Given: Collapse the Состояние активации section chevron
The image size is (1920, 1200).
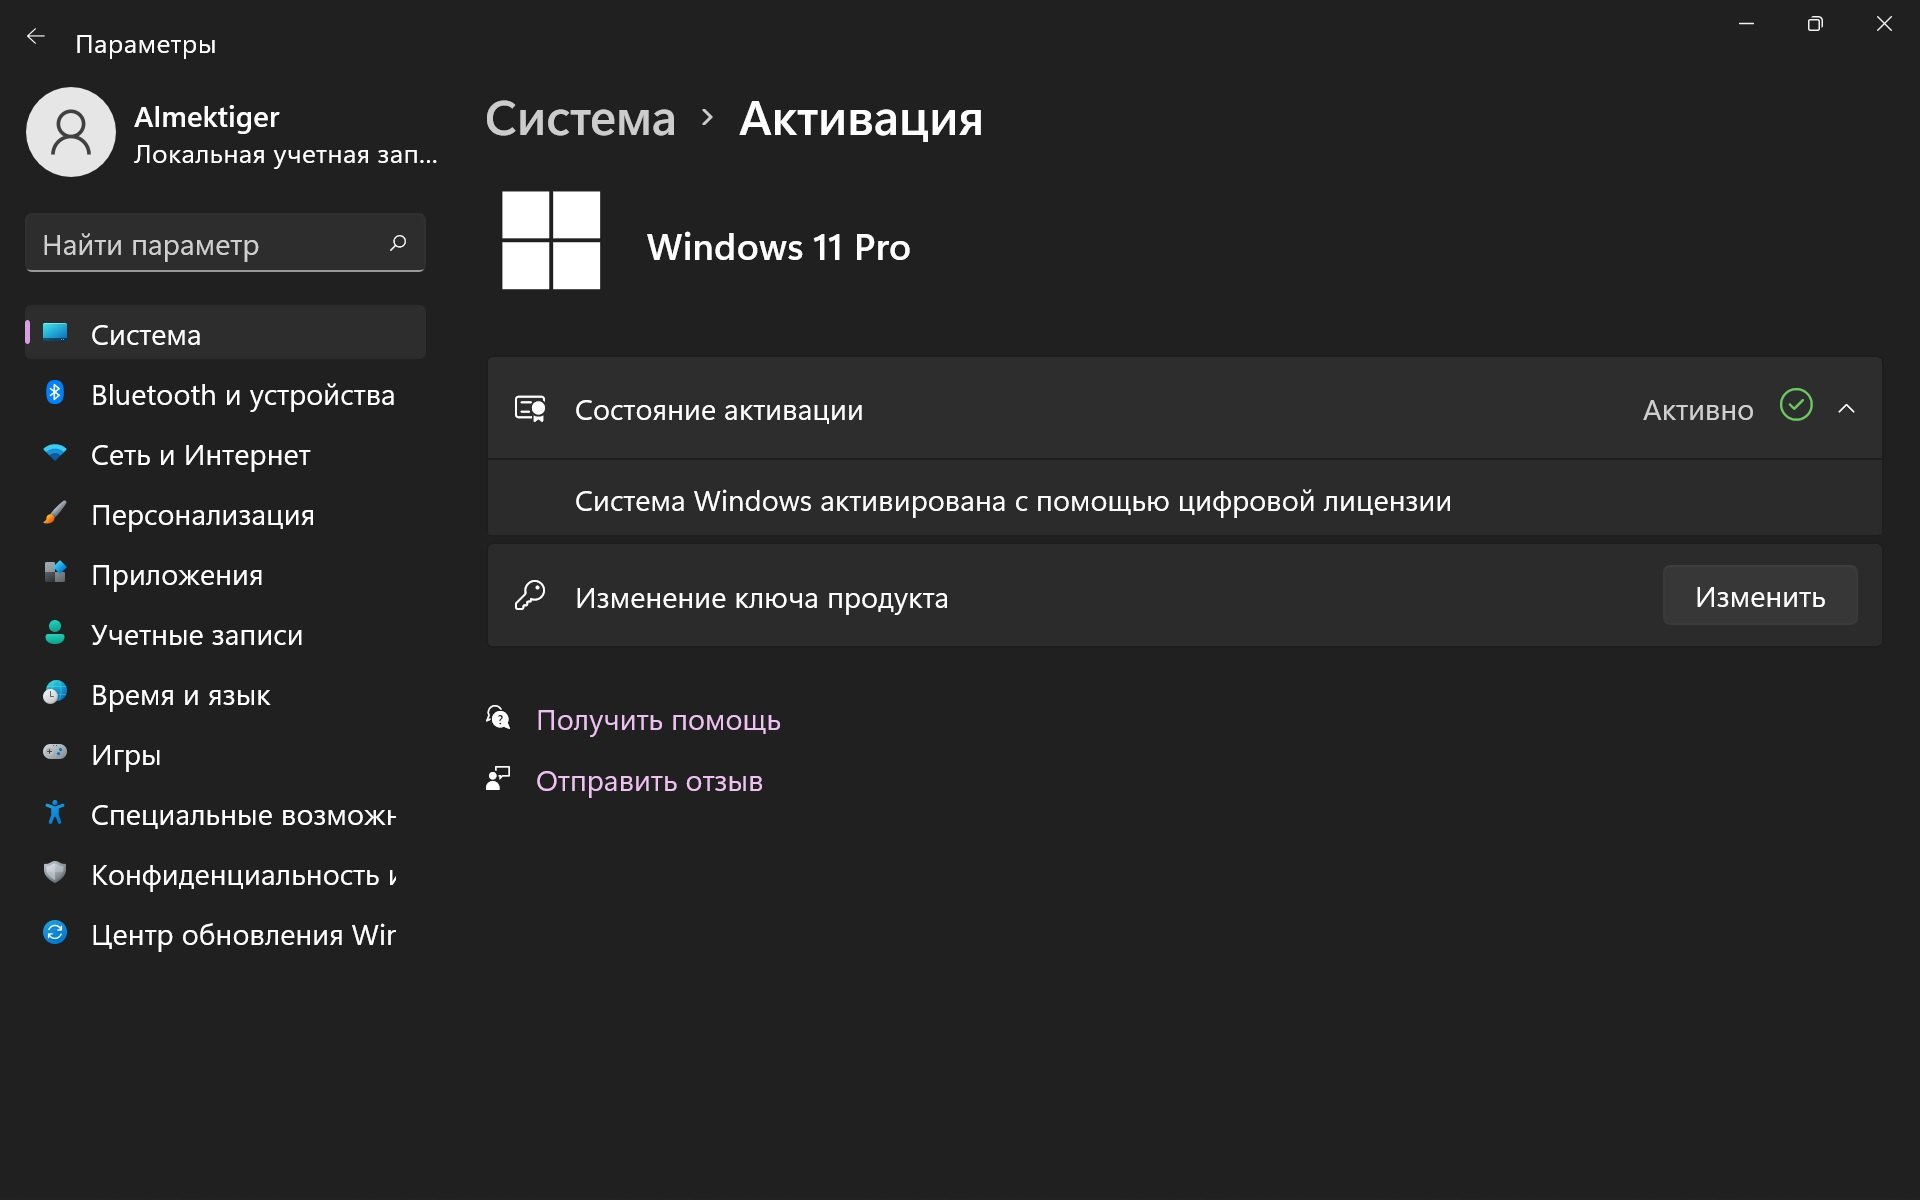Looking at the screenshot, I should pyautogui.click(x=1847, y=409).
